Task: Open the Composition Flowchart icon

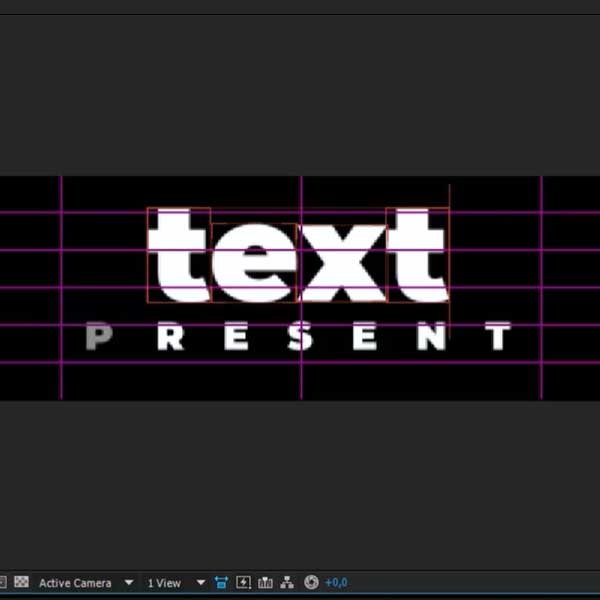Action: click(x=287, y=582)
